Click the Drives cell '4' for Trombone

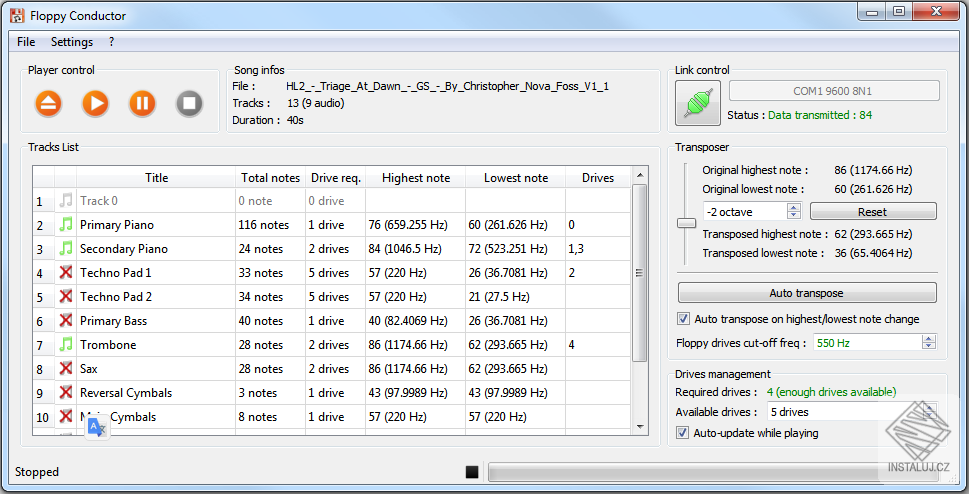[x=598, y=344]
